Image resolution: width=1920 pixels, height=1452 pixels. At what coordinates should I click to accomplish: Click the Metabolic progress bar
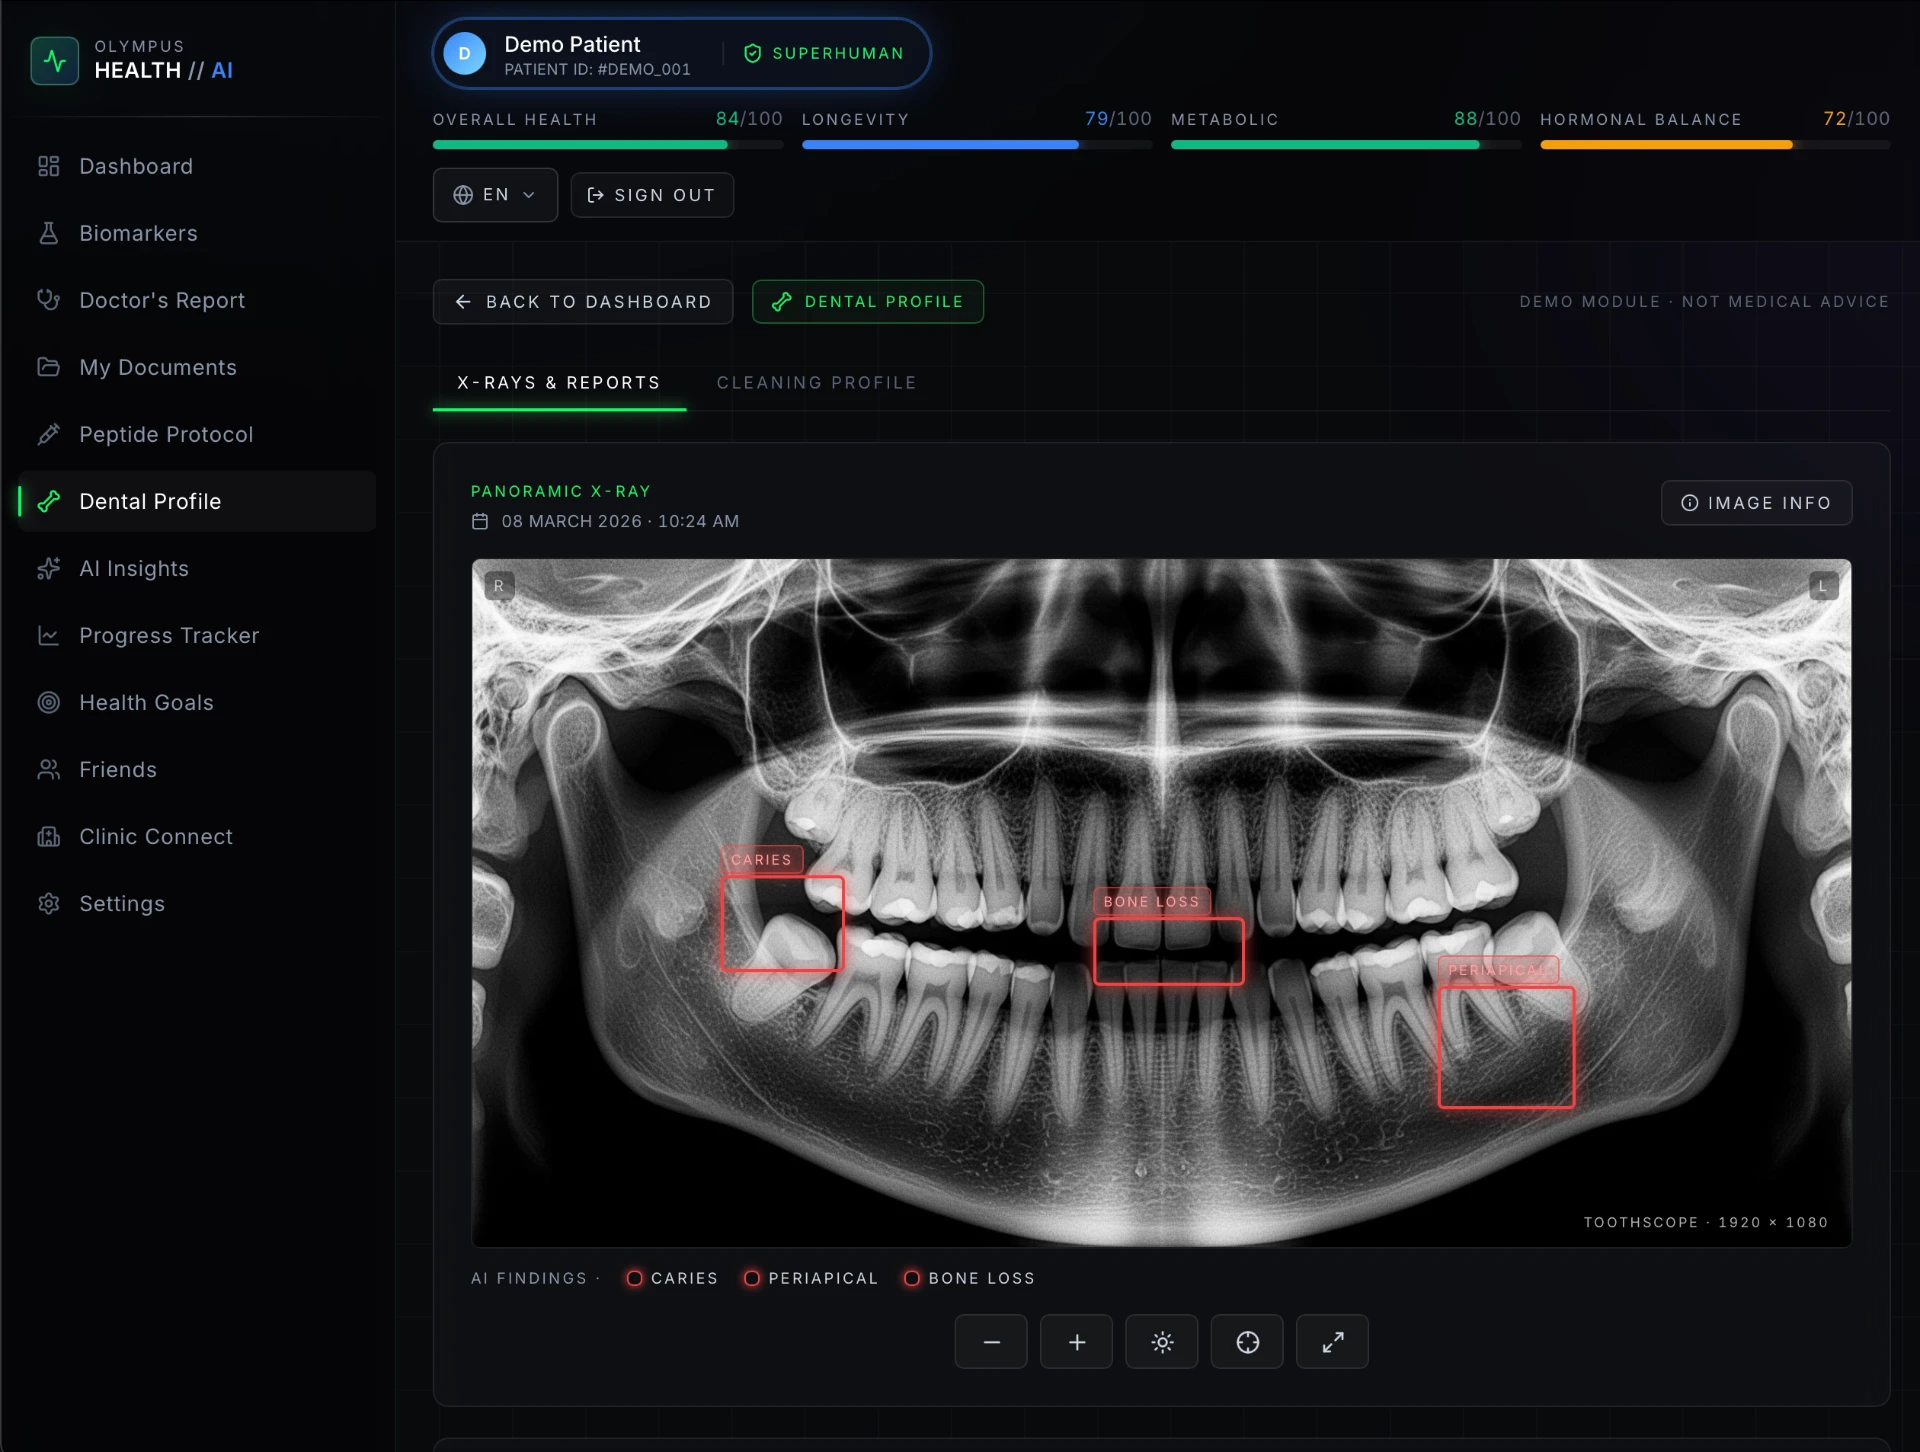pyautogui.click(x=1346, y=145)
